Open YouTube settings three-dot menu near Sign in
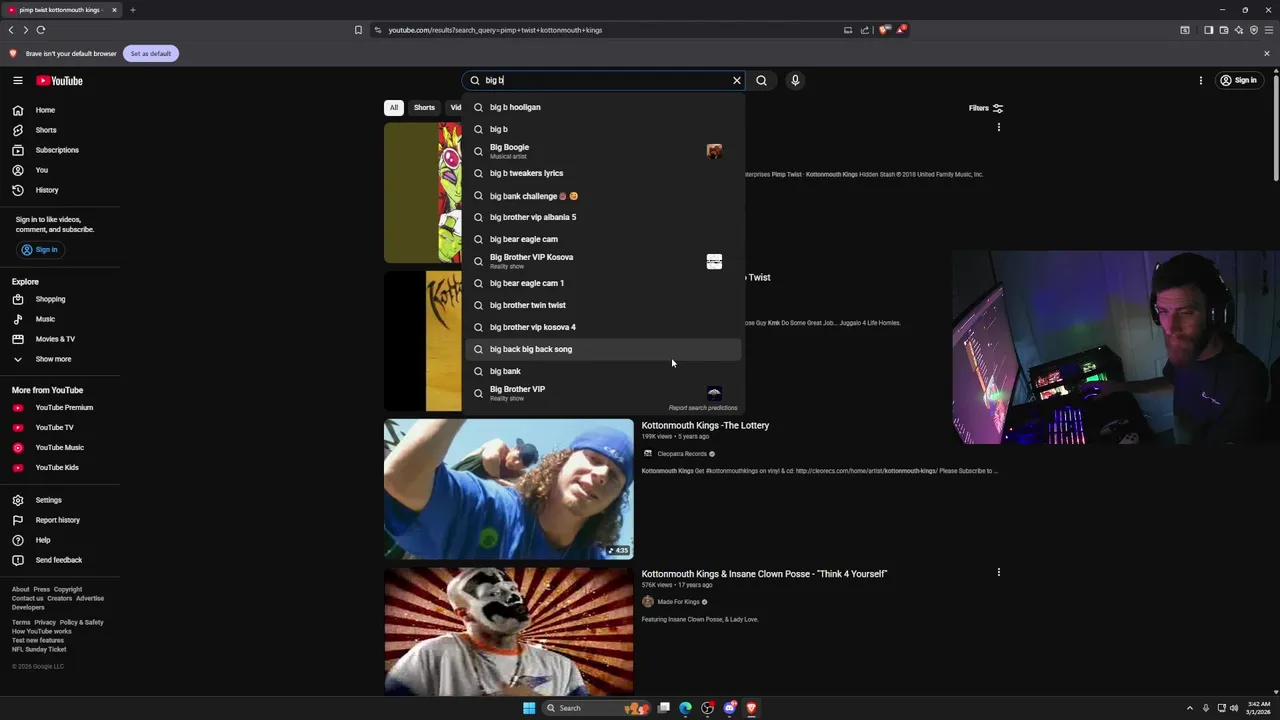This screenshot has height=720, width=1280. 1201,80
